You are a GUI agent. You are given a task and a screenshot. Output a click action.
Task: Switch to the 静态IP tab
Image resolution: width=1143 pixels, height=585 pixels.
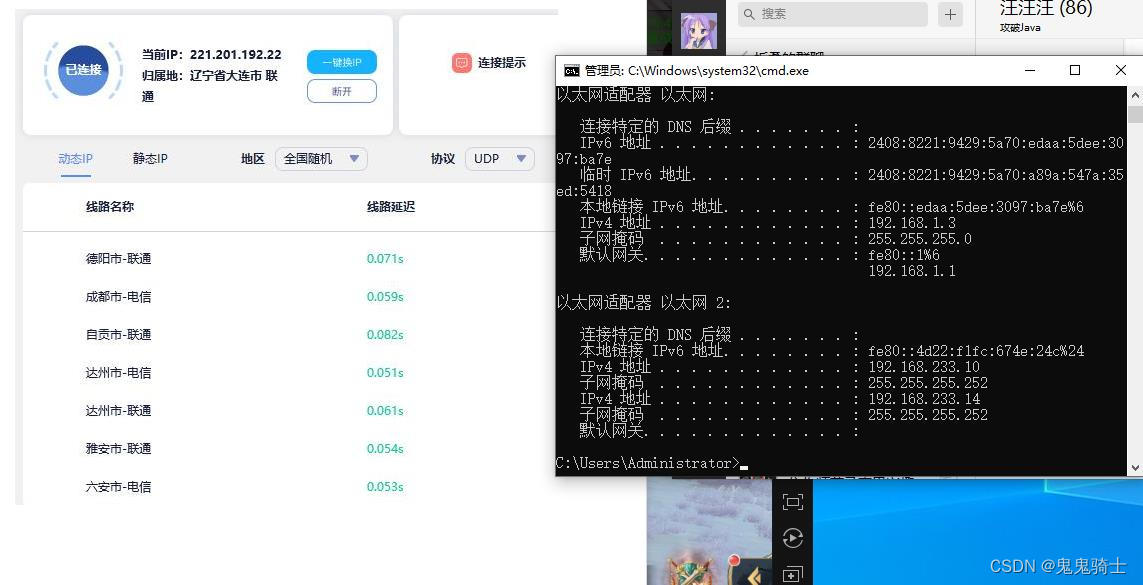tap(149, 158)
